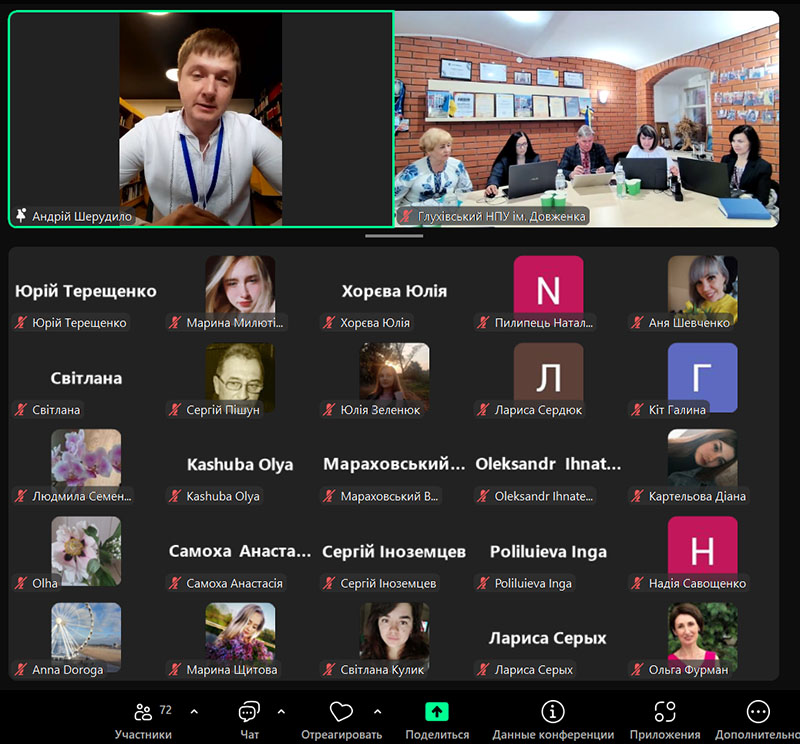
Task: Click muted mic icon beside Юлія Зеленюк
Action: click(x=329, y=410)
